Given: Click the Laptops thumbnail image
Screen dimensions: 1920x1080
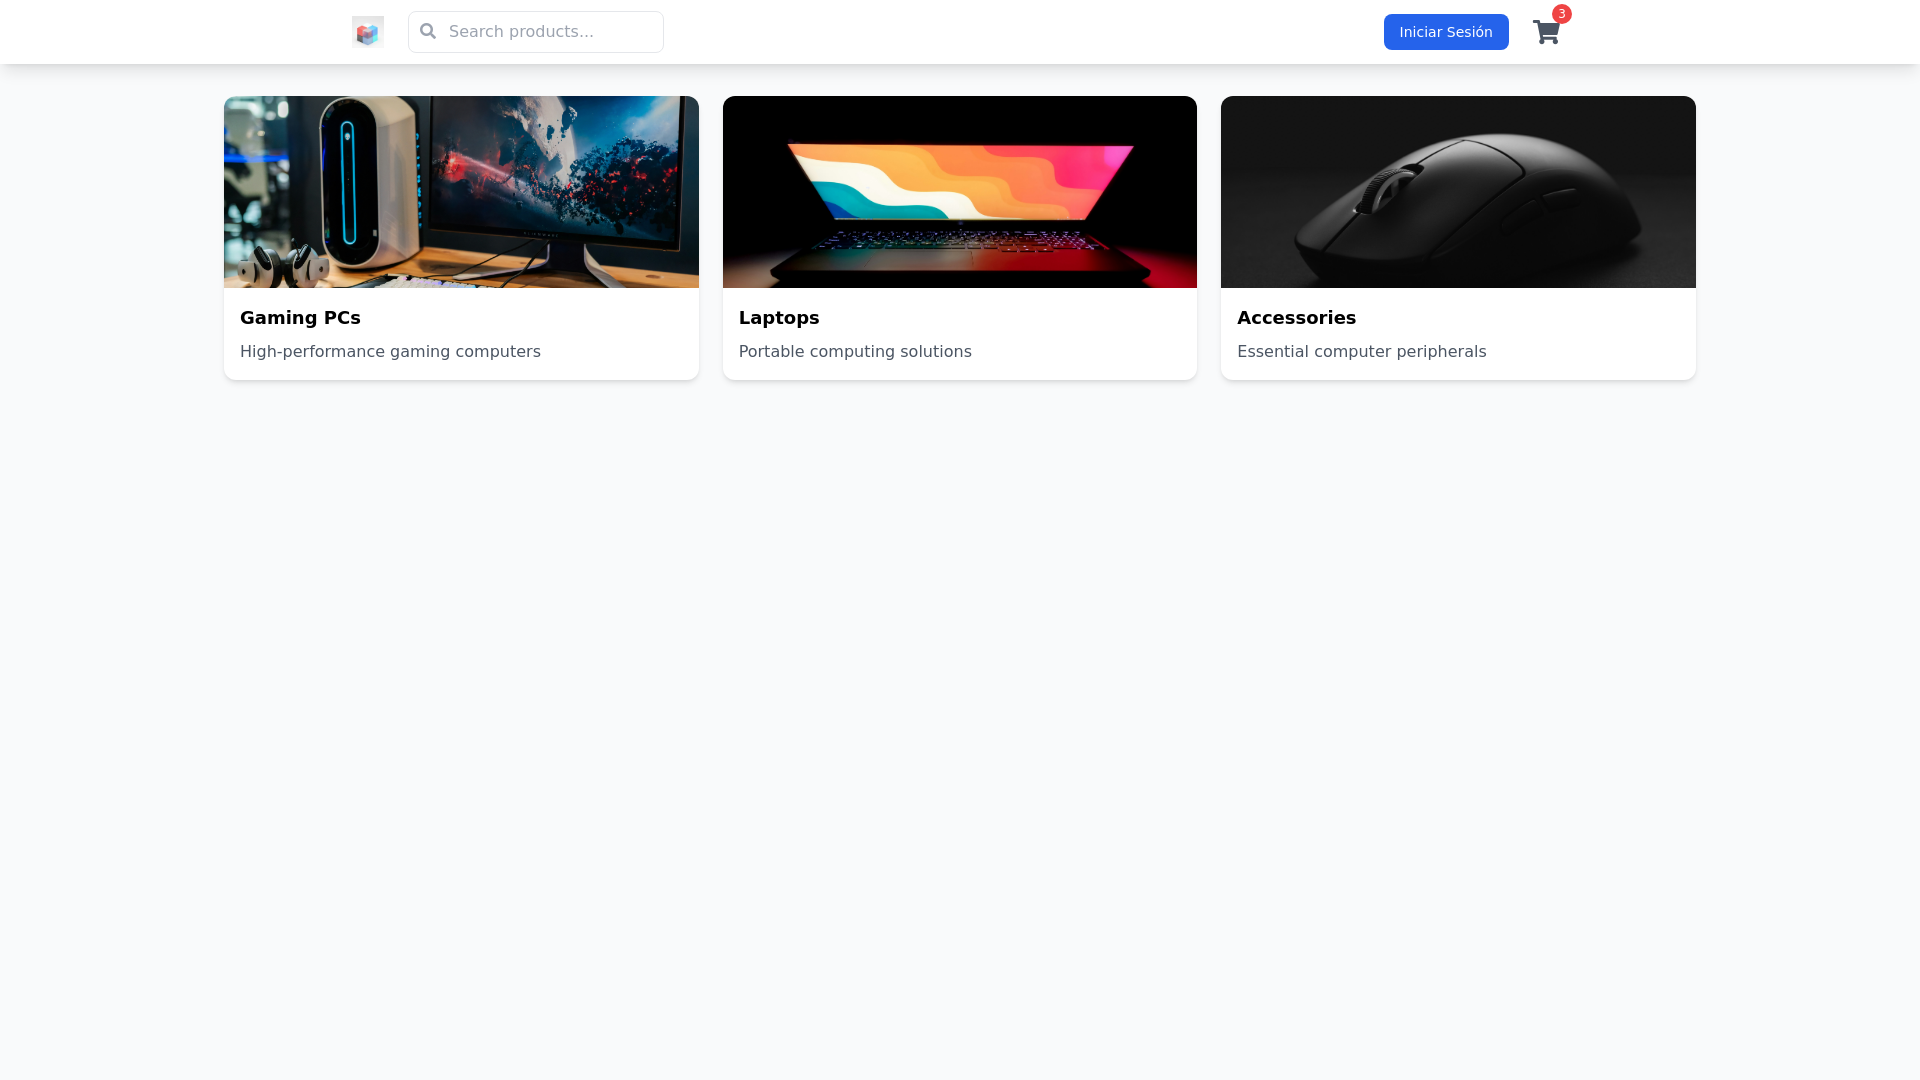Looking at the screenshot, I should click(959, 191).
